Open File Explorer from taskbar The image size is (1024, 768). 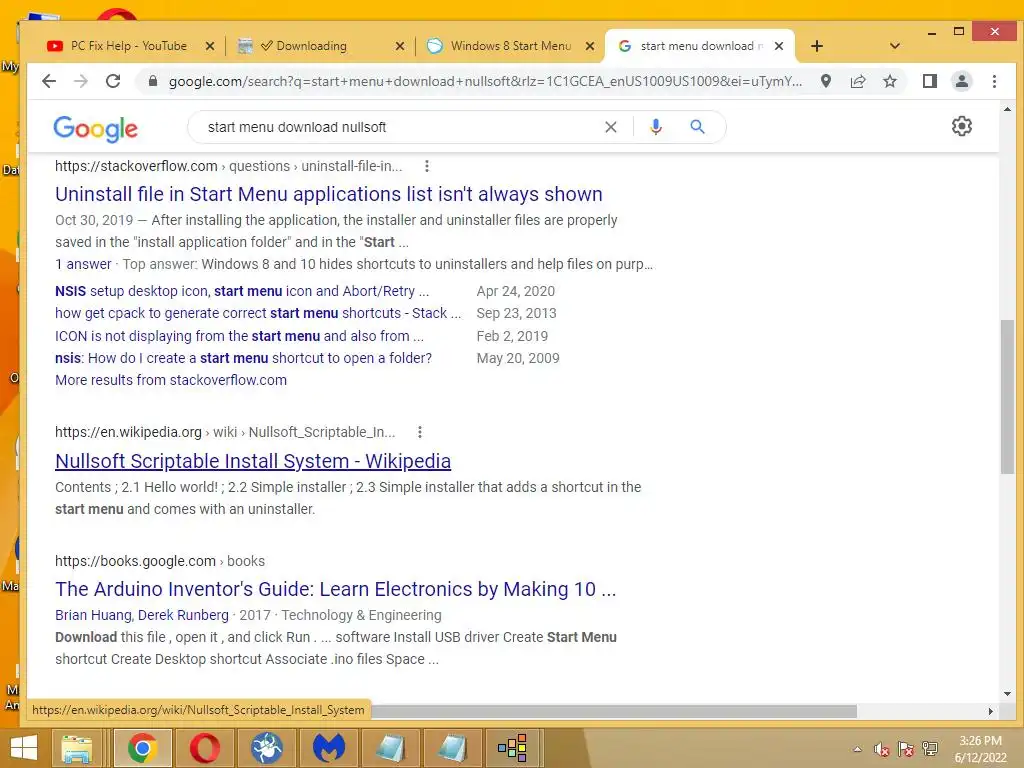76,748
